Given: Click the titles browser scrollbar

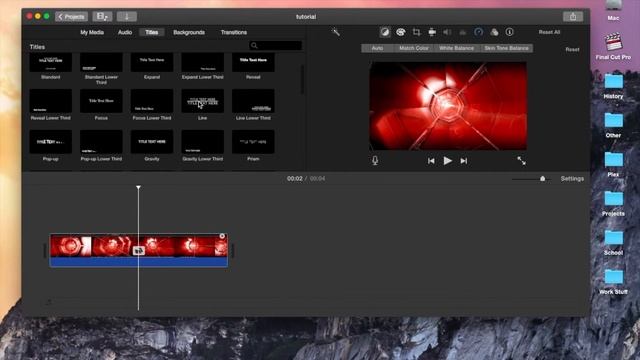Looking at the screenshot, I should [302, 79].
